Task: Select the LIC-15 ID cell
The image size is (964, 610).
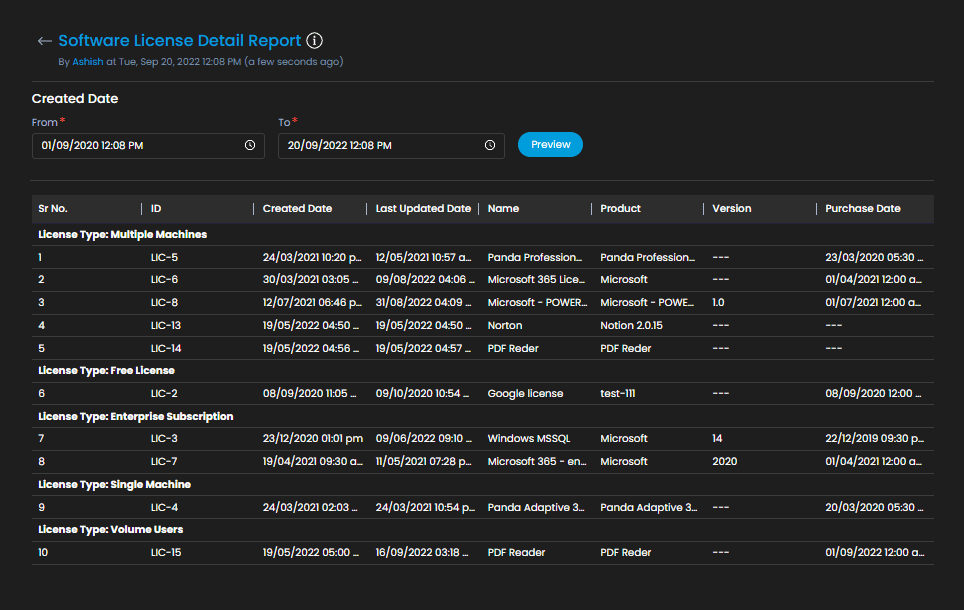Action: [166, 552]
